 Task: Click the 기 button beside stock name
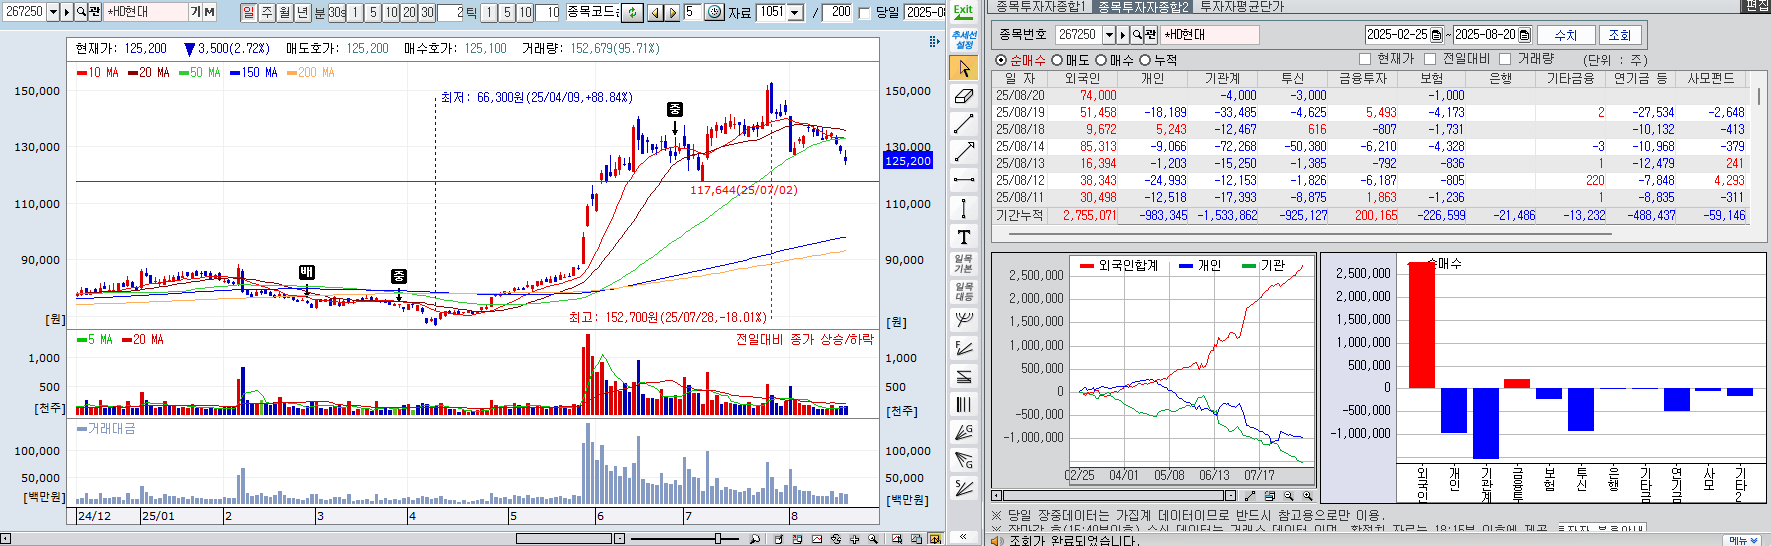[195, 12]
